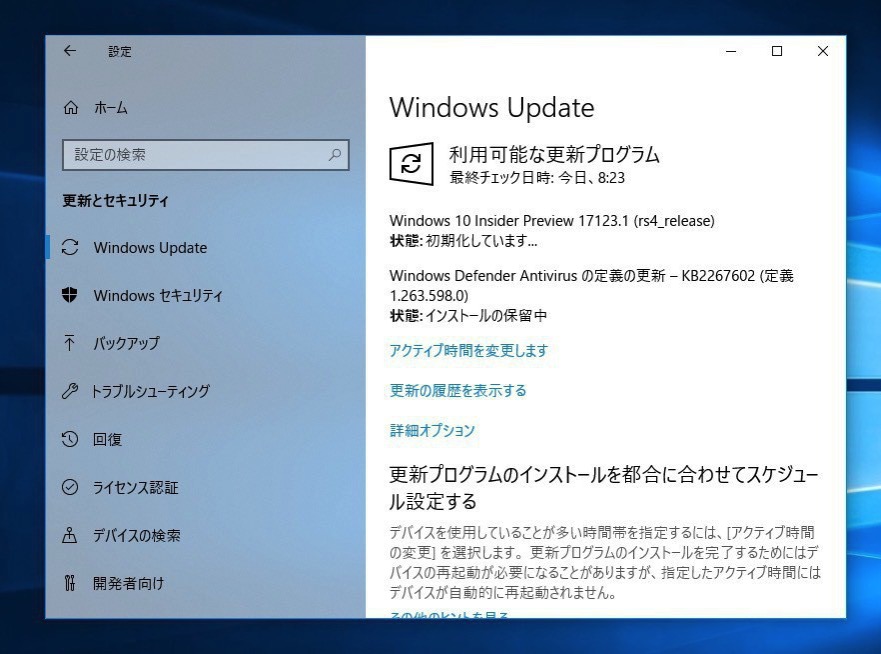Open Windows Update in the sidebar
881x654 pixels.
(x=150, y=248)
